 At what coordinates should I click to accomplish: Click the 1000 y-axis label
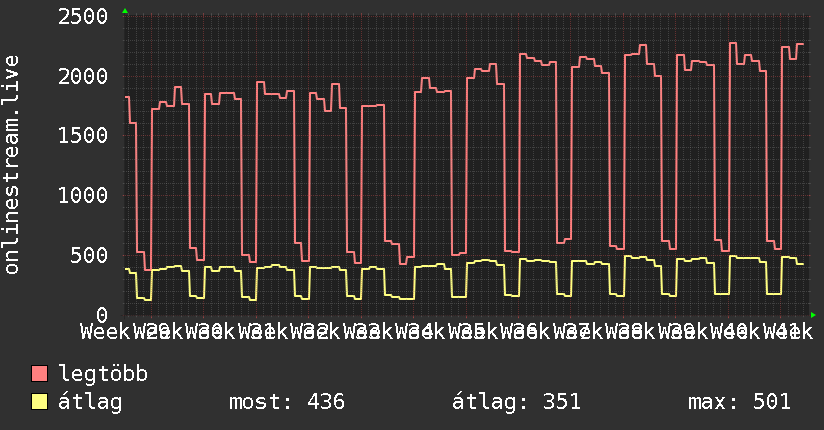coord(83,196)
